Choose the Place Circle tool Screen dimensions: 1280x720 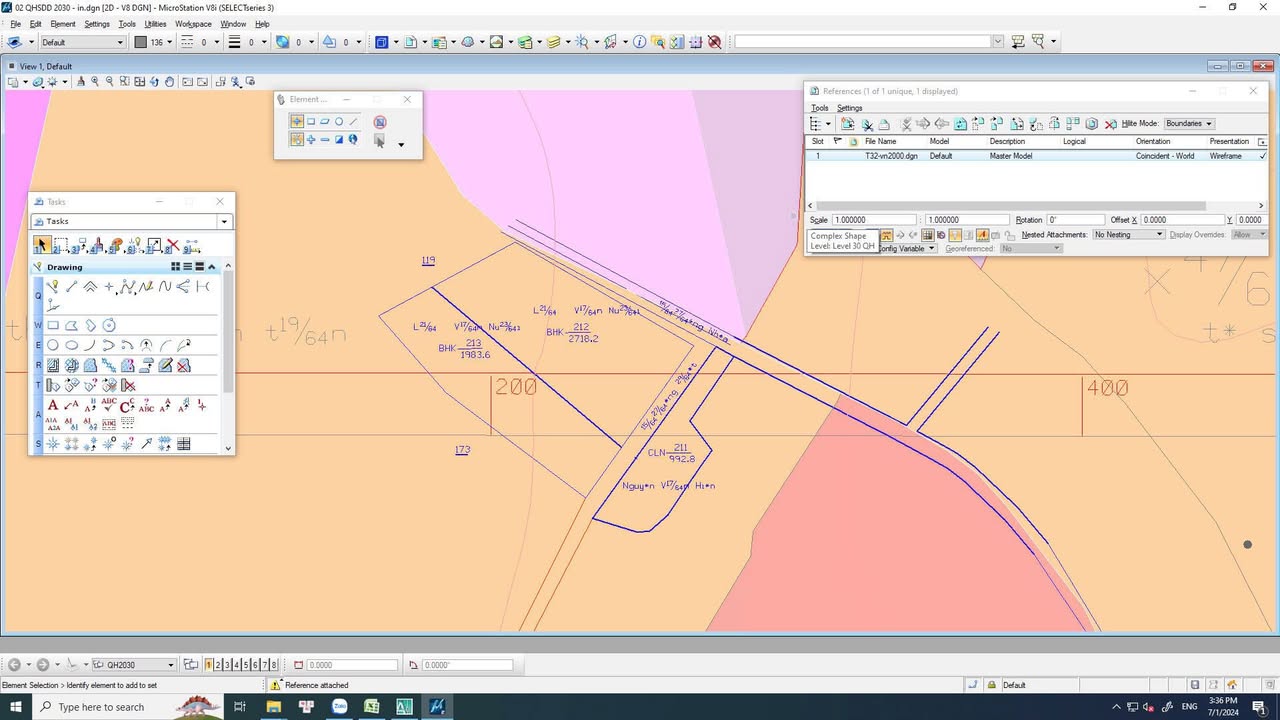tap(53, 345)
